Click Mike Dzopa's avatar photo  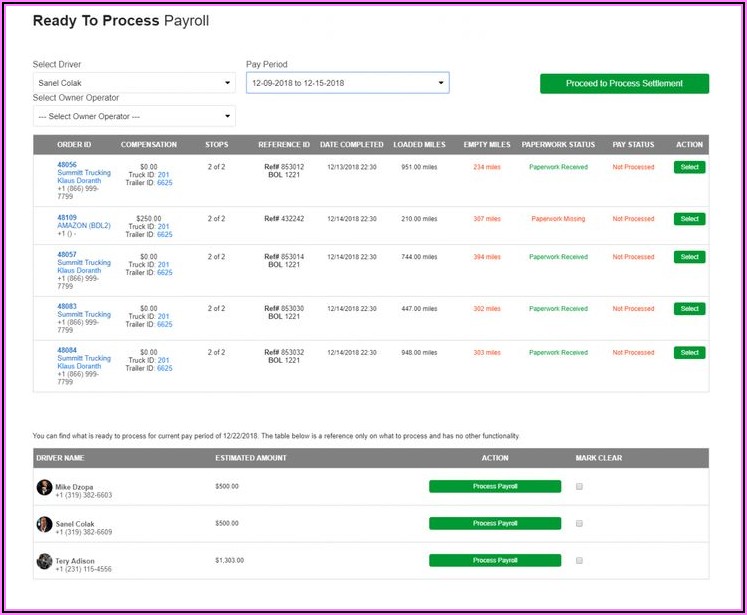44,487
